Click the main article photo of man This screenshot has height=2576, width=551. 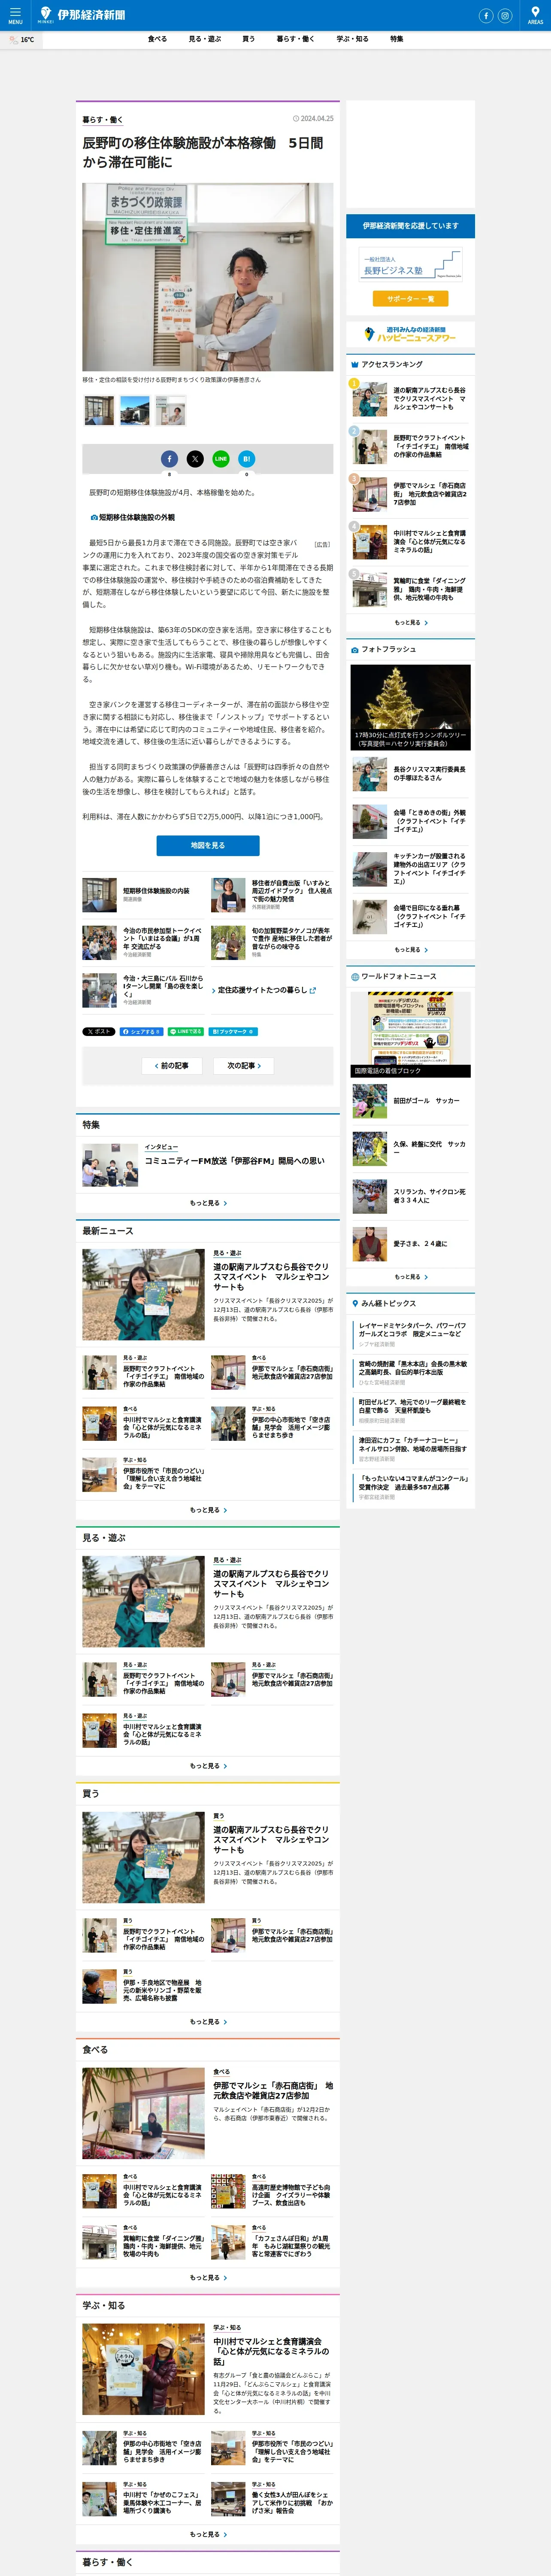coord(208,277)
